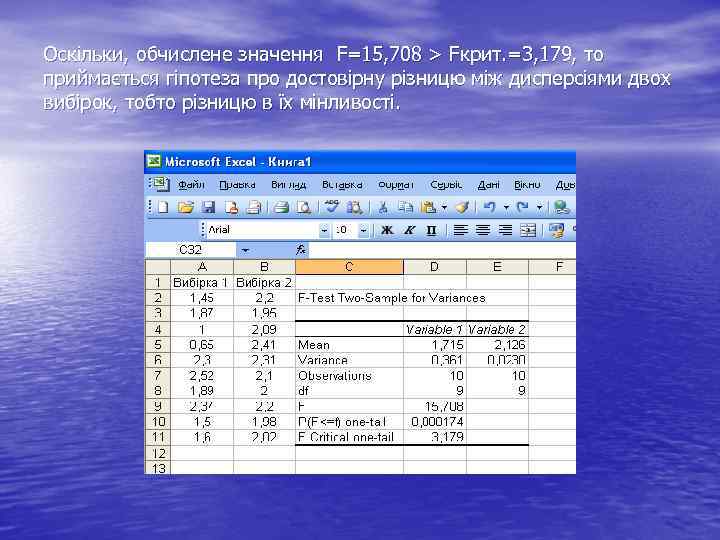Open the Сервіс menu
The image size is (720, 540).
point(446,185)
